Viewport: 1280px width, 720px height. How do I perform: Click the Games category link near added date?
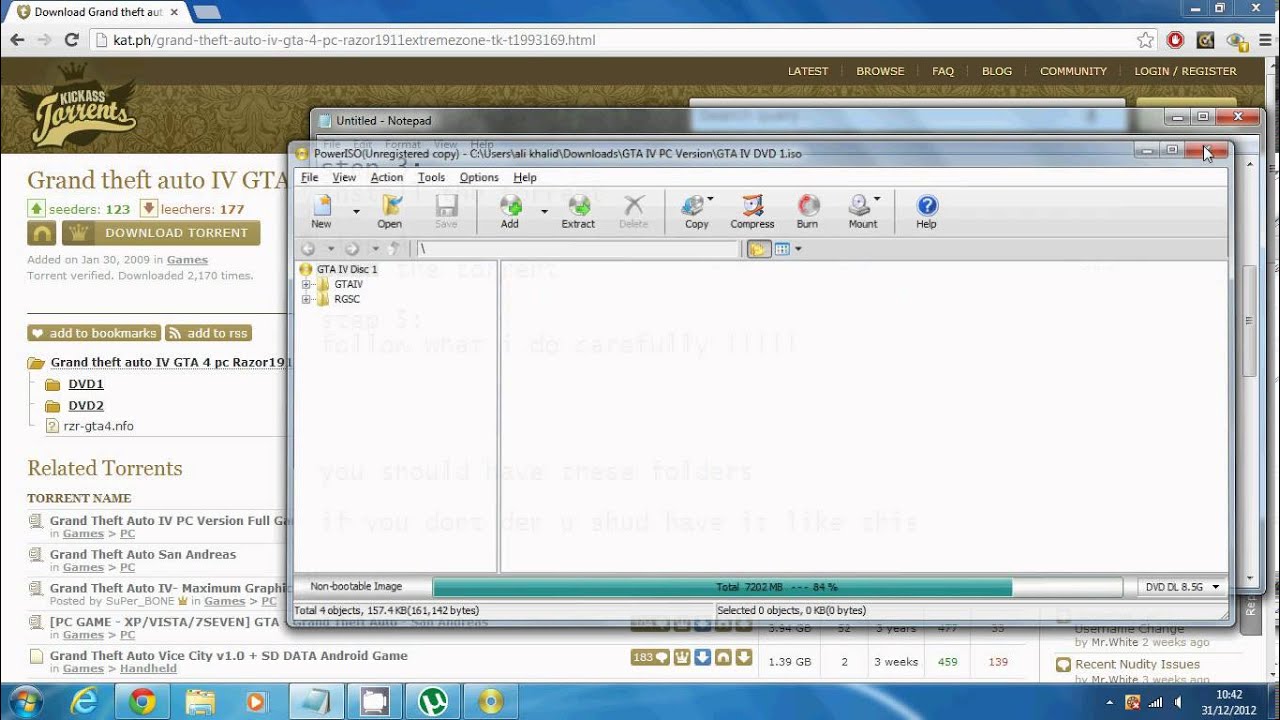click(187, 260)
